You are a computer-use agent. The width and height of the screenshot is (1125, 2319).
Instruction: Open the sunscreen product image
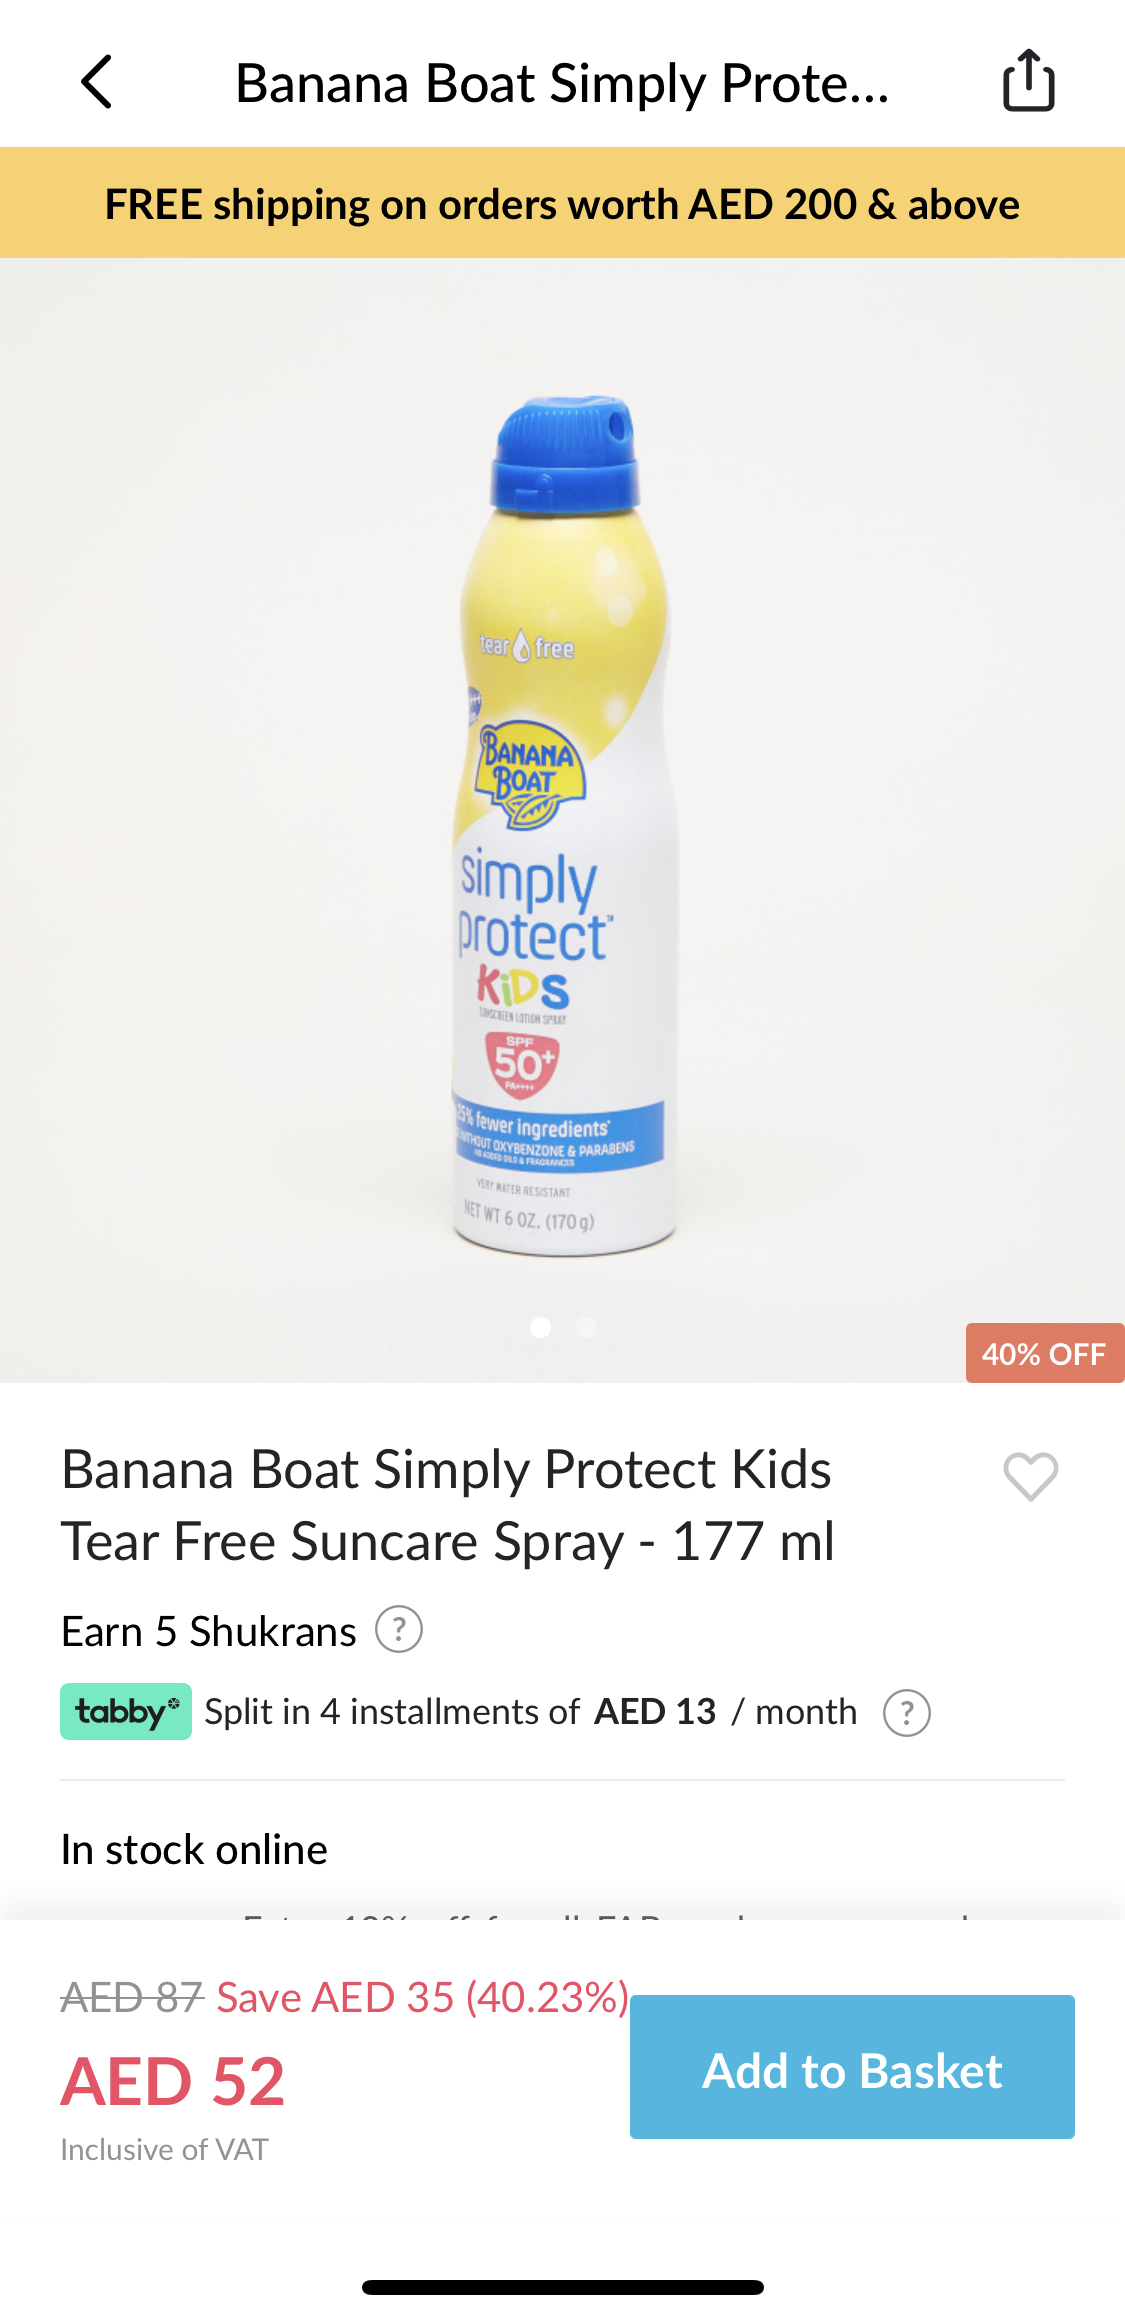pos(564,825)
